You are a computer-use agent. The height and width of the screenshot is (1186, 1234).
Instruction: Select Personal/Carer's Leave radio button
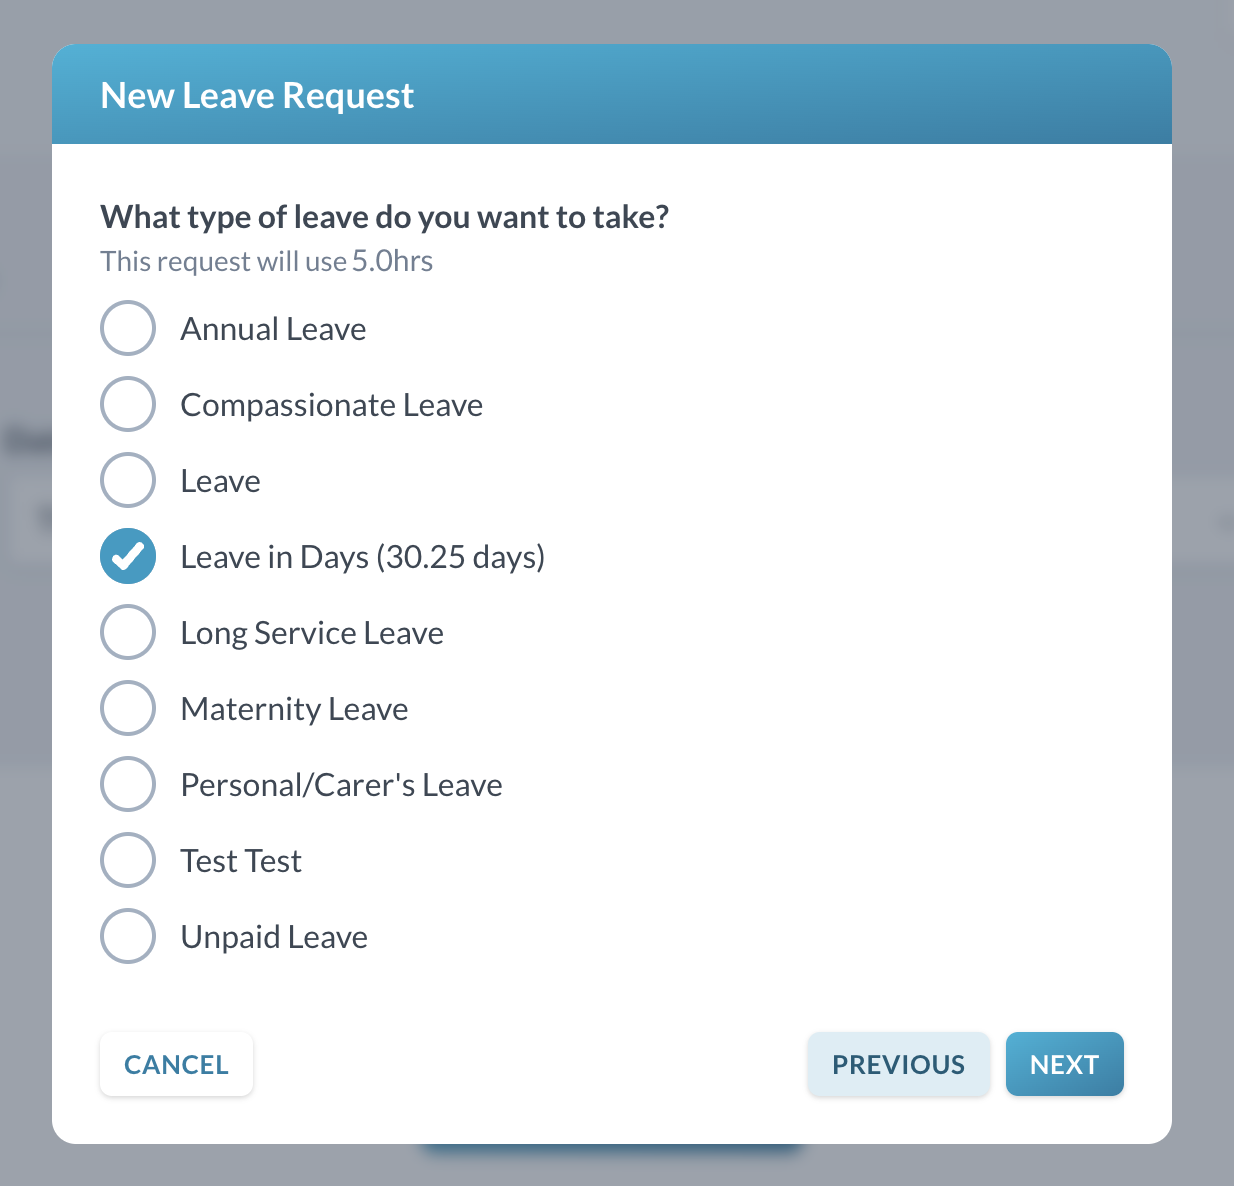(128, 784)
